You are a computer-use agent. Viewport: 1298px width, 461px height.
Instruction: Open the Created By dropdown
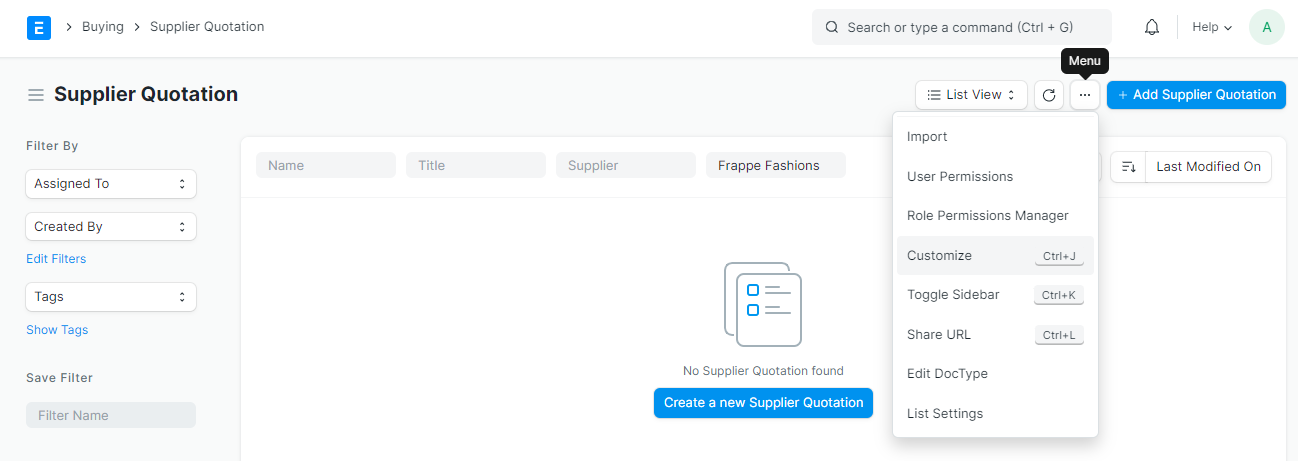pos(110,227)
